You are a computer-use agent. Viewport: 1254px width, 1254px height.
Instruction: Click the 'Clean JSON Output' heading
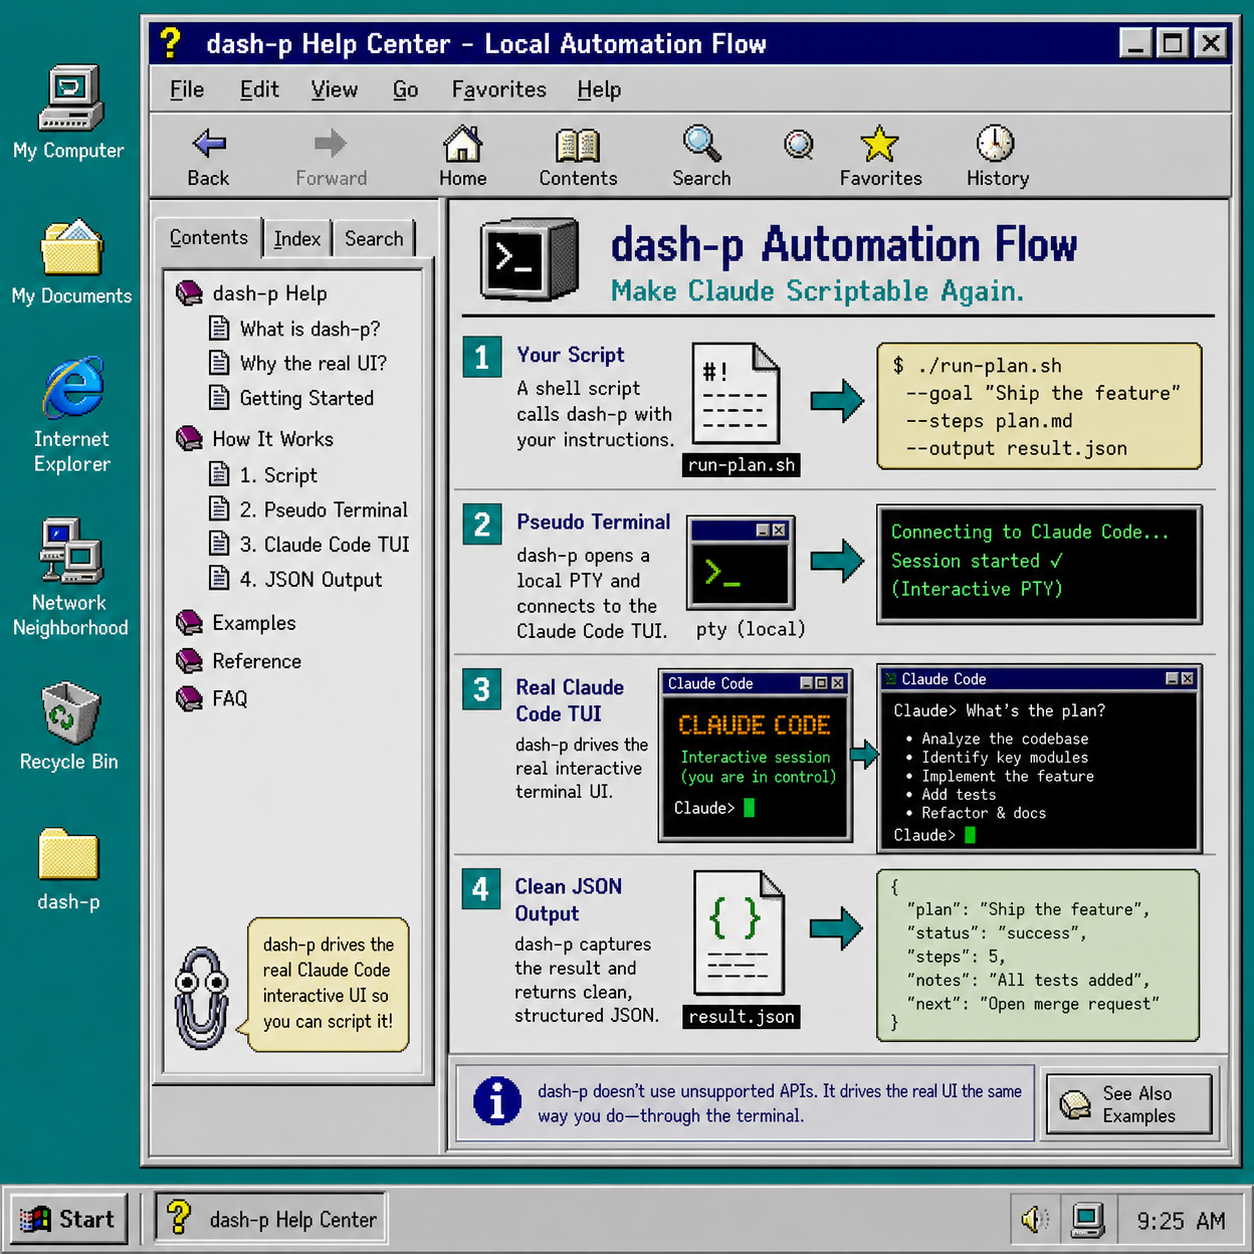click(568, 899)
